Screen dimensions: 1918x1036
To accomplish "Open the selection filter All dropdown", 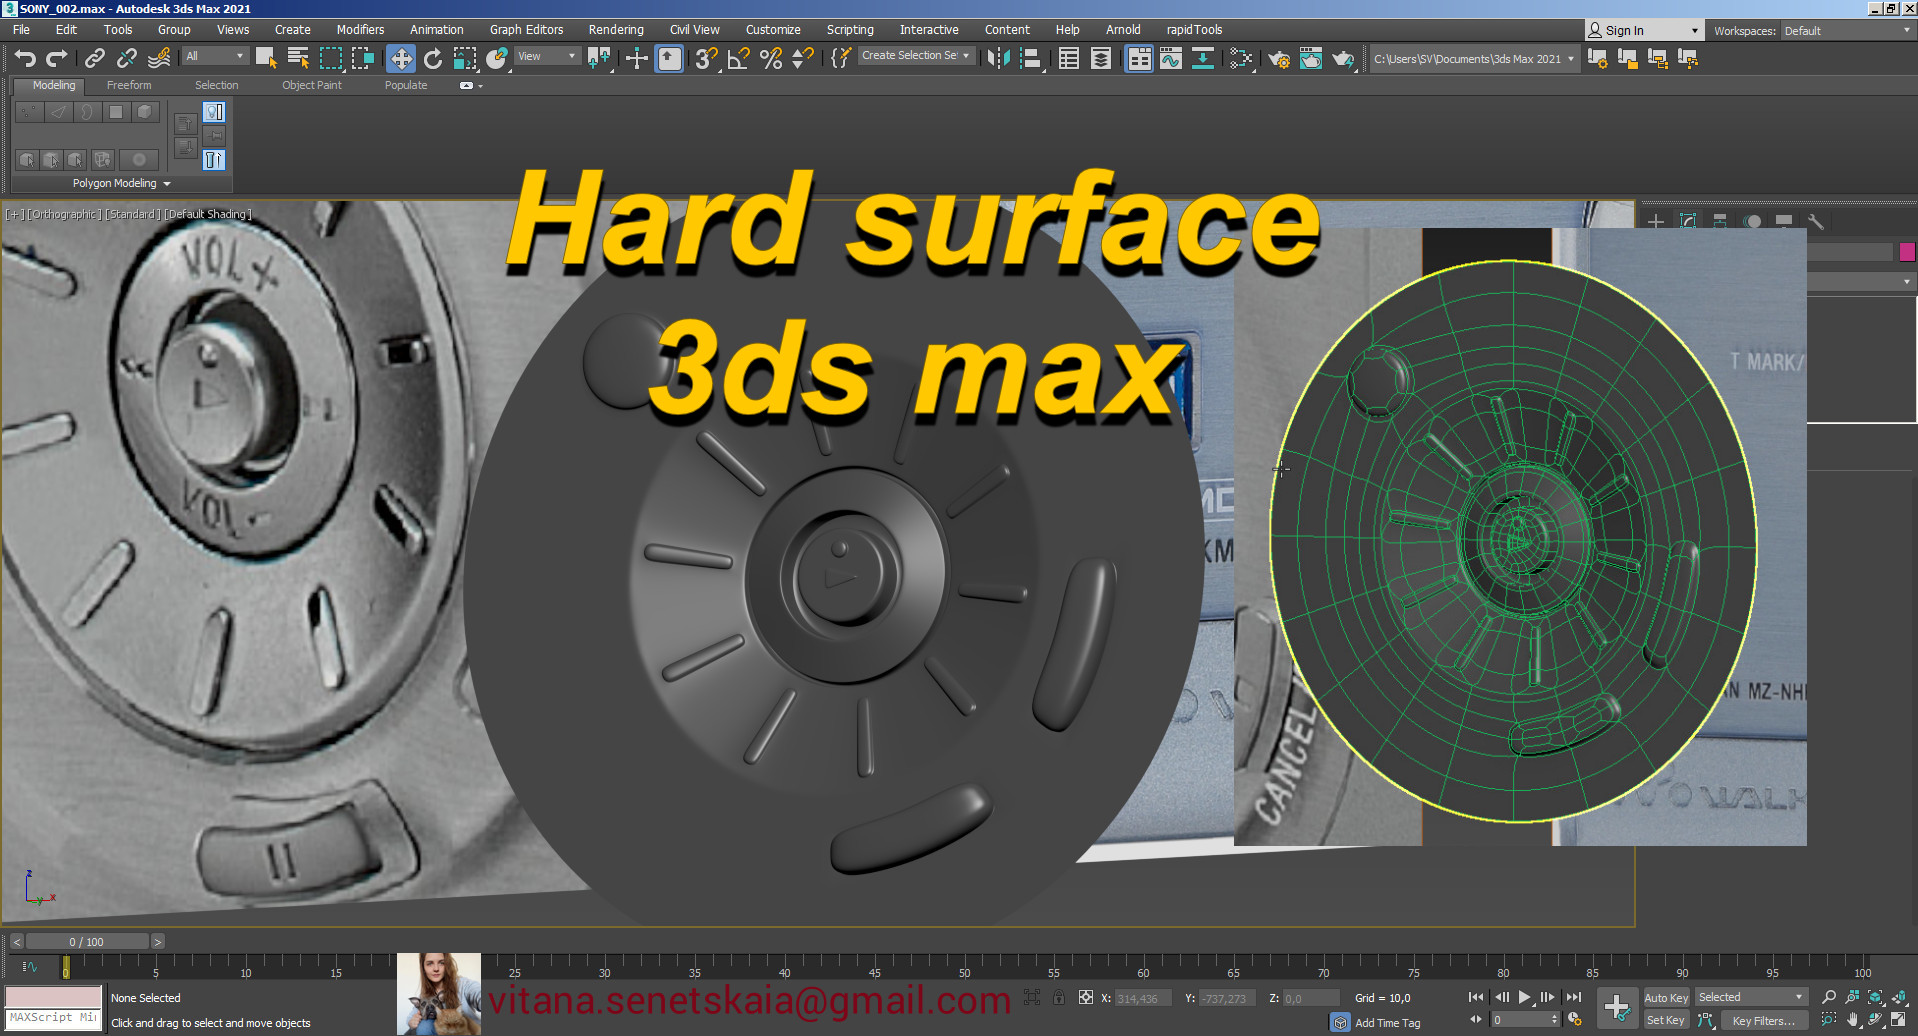I will tap(215, 56).
